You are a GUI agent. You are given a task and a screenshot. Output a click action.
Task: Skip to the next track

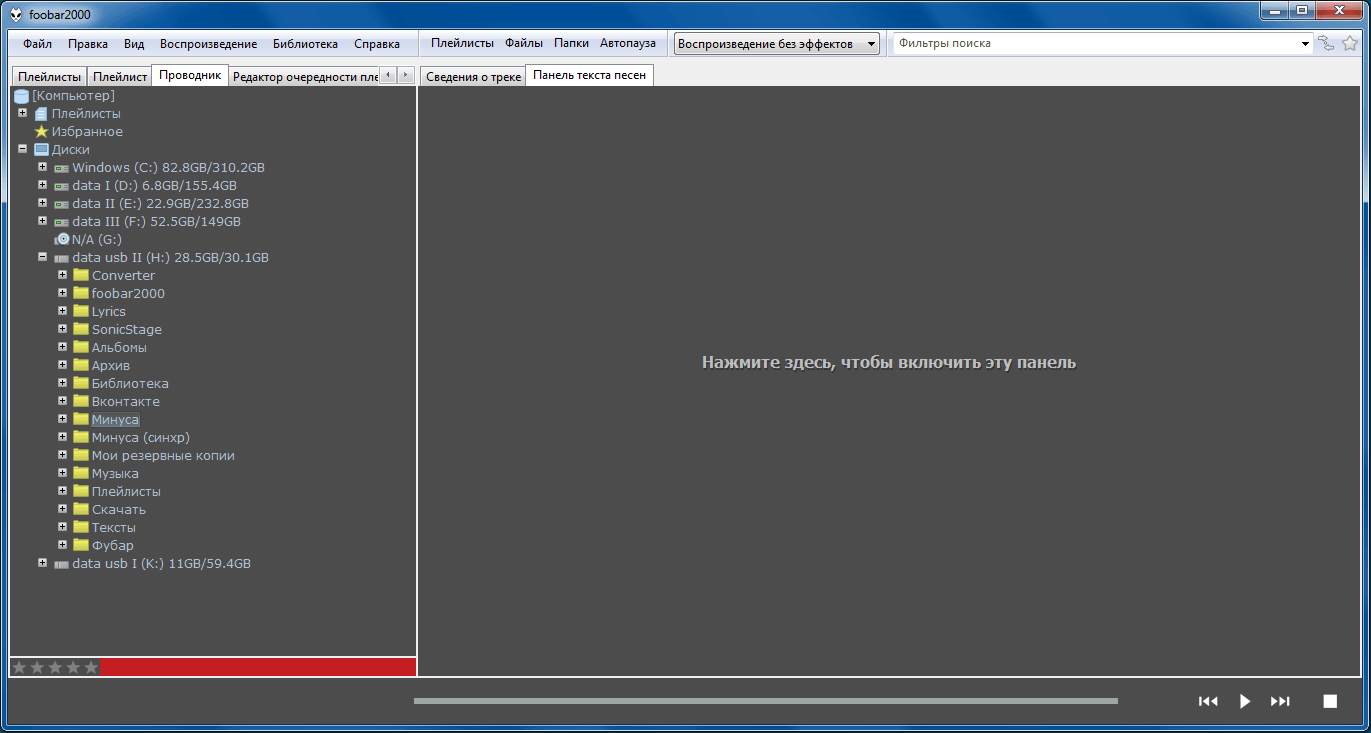point(1280,701)
